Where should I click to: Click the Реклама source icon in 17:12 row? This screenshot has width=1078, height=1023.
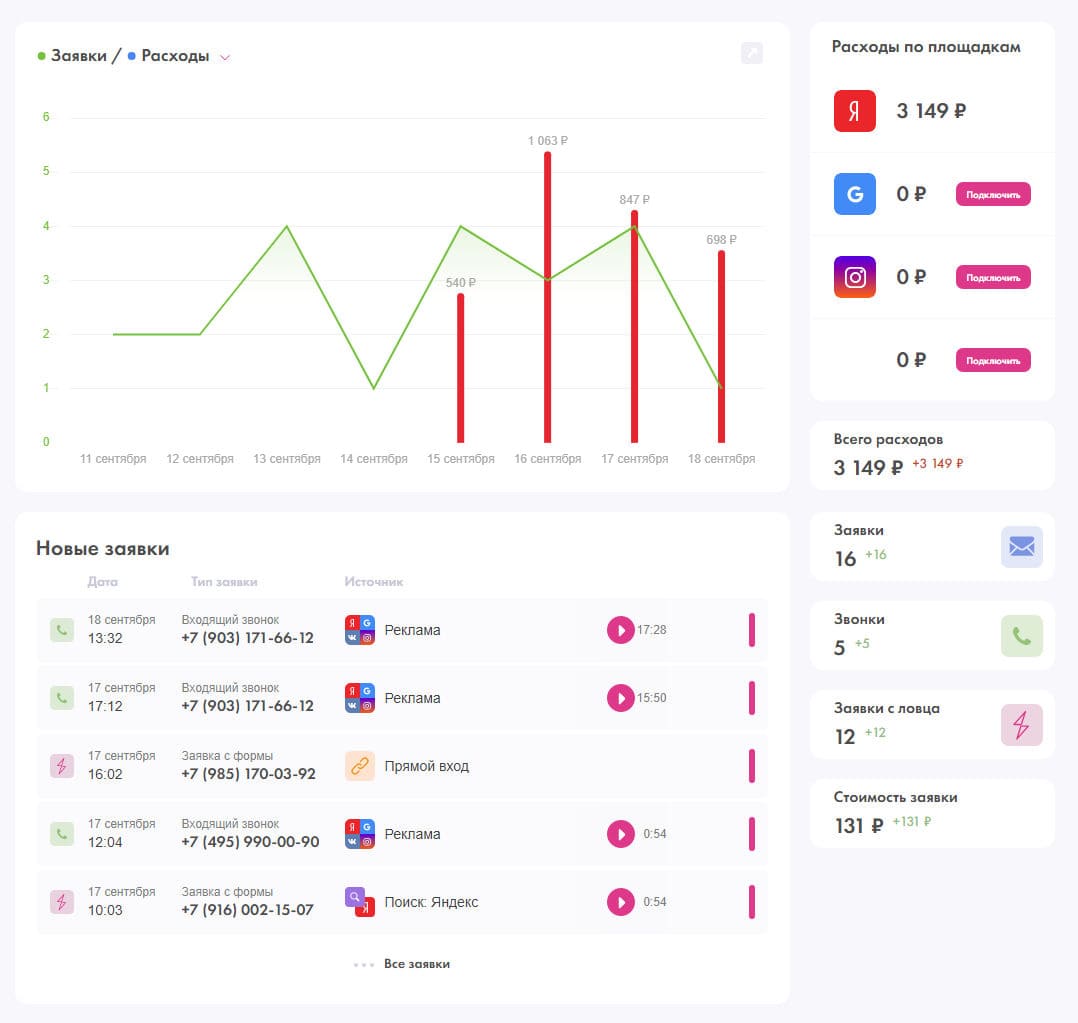coord(360,698)
